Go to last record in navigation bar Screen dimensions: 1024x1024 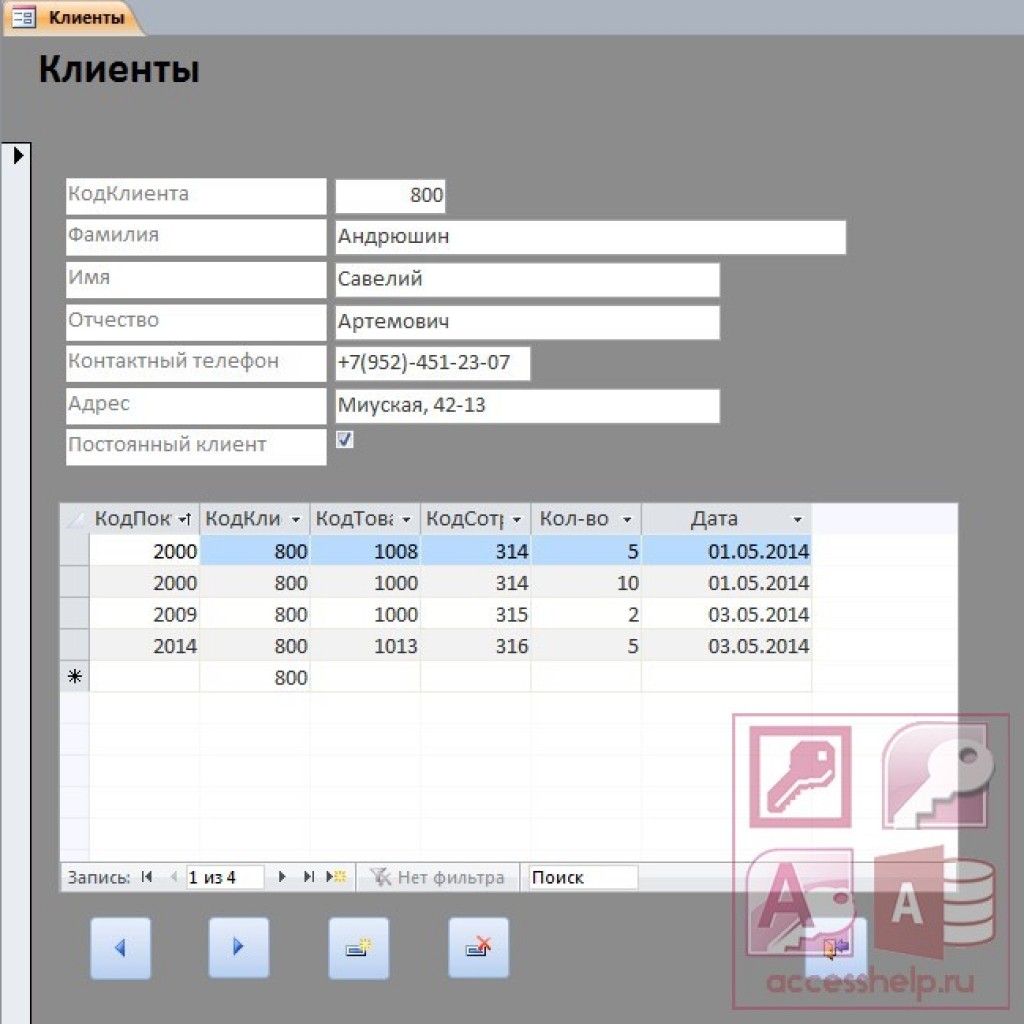tap(309, 877)
